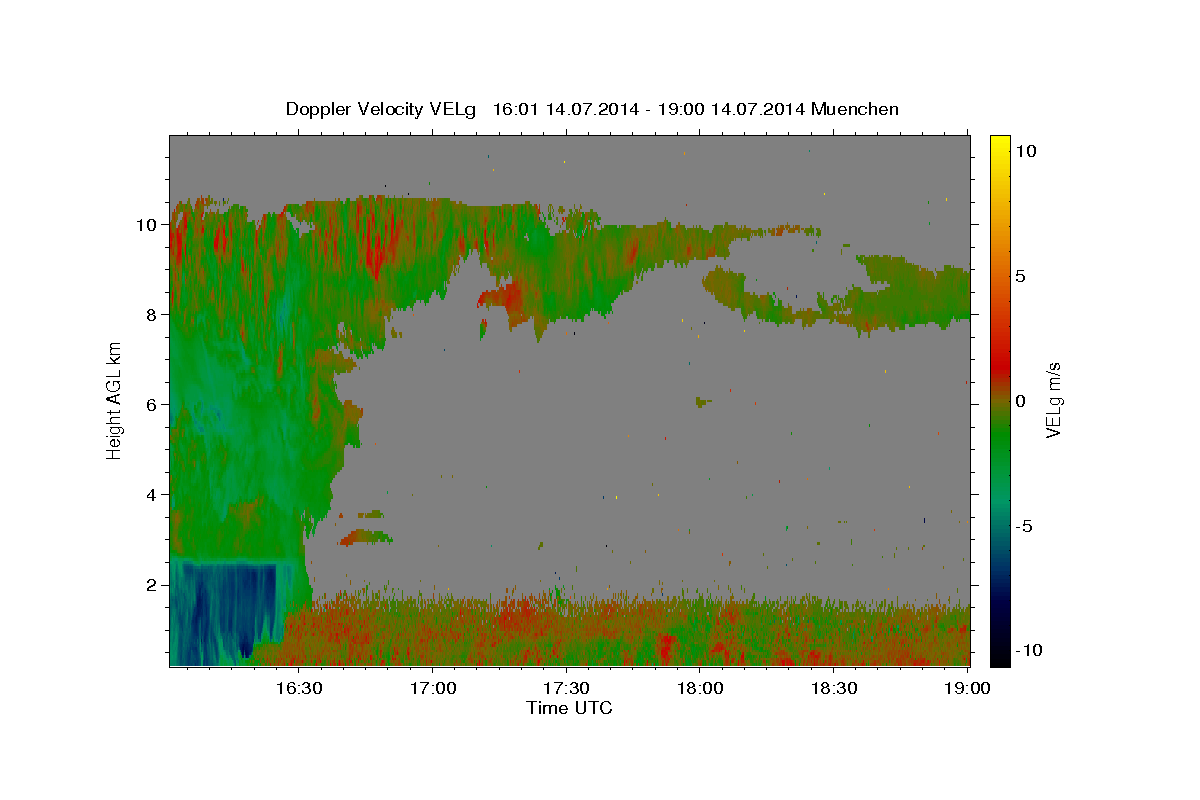Viewport: 1200px width, 800px height.
Task: Click the colorbar label '-10'
Action: (1028, 651)
